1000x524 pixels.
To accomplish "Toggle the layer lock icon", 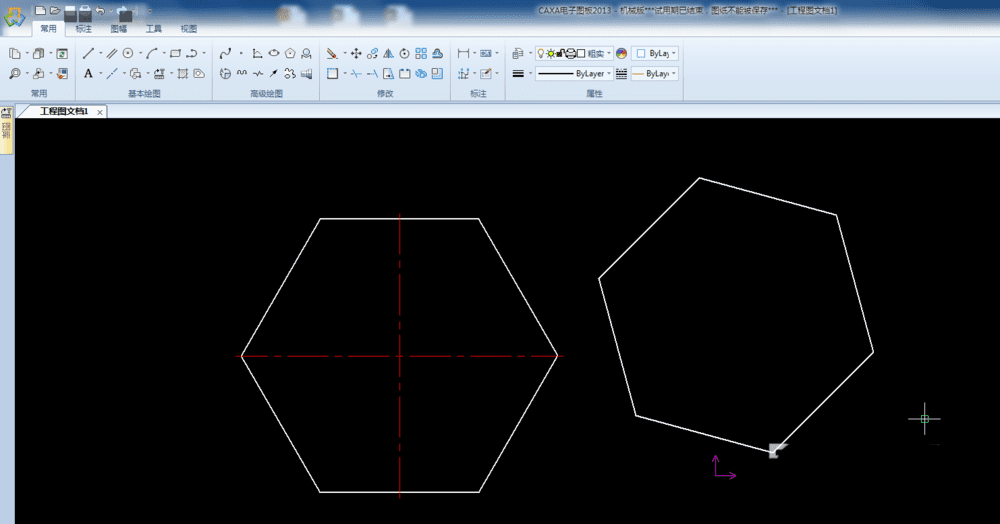I will (561, 53).
